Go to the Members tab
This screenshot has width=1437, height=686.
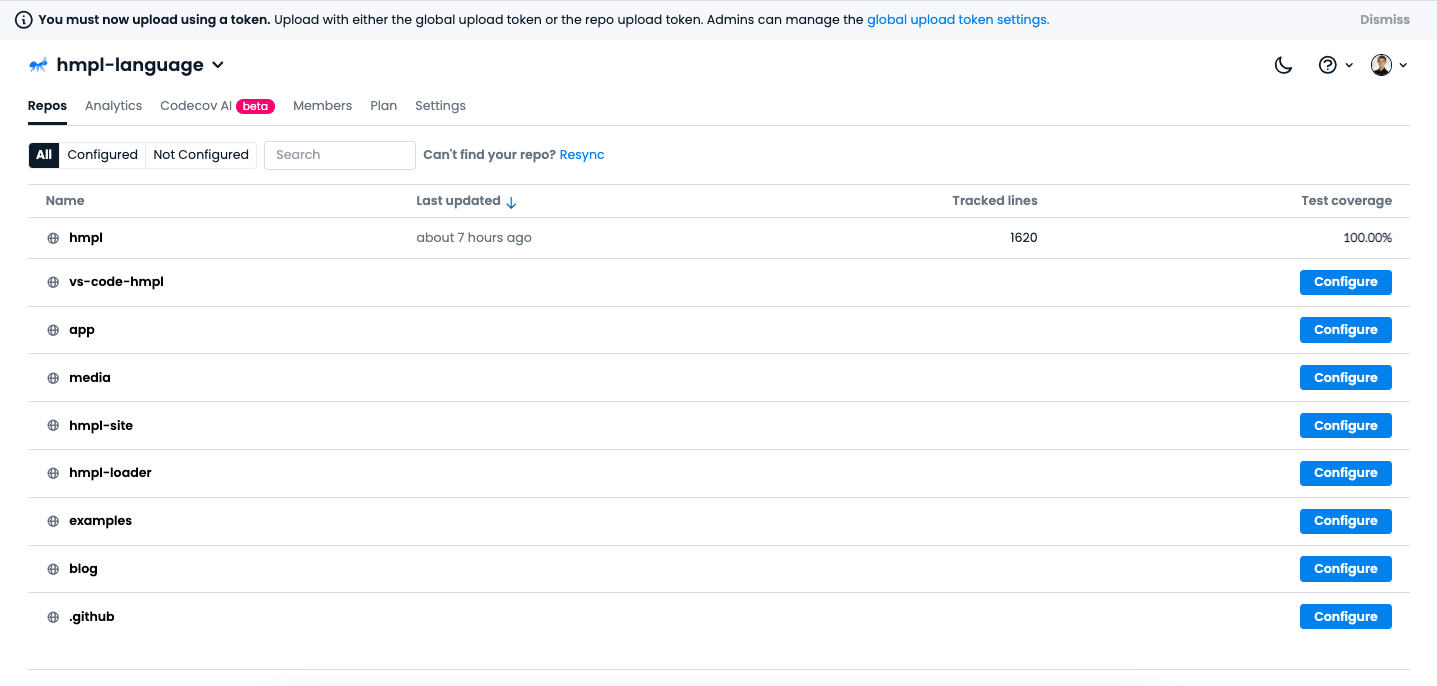322,106
